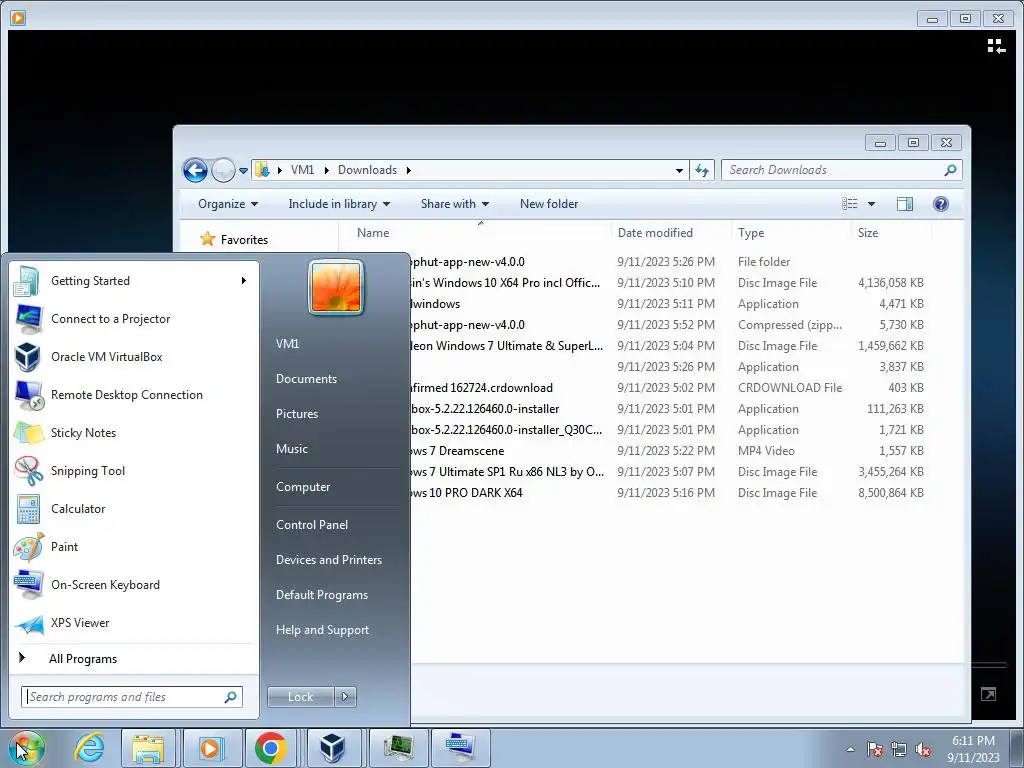Screen dimensions: 1024x768
Task: Show hidden tray icons arrow
Action: 850,749
